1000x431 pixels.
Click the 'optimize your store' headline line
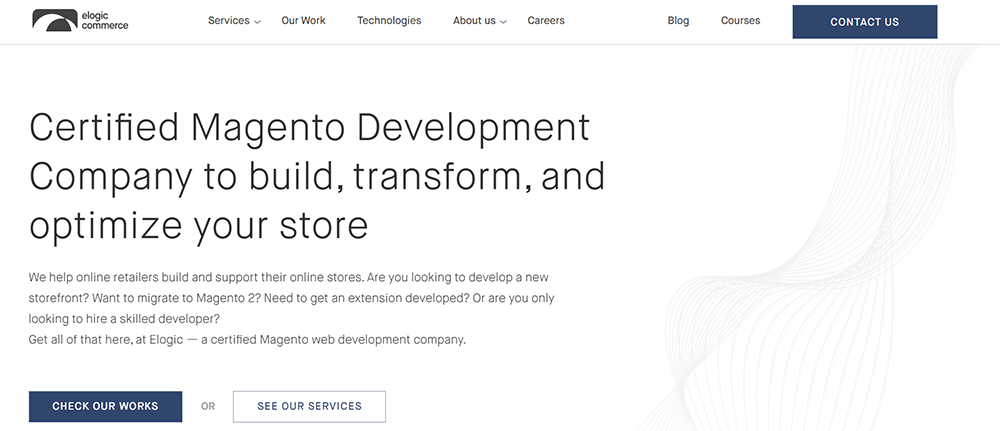coord(198,226)
